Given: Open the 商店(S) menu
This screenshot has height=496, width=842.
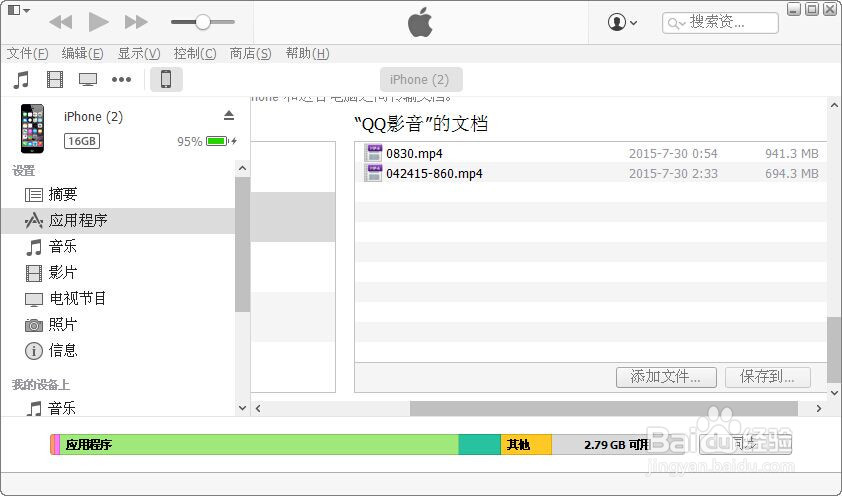Looking at the screenshot, I should [x=250, y=54].
